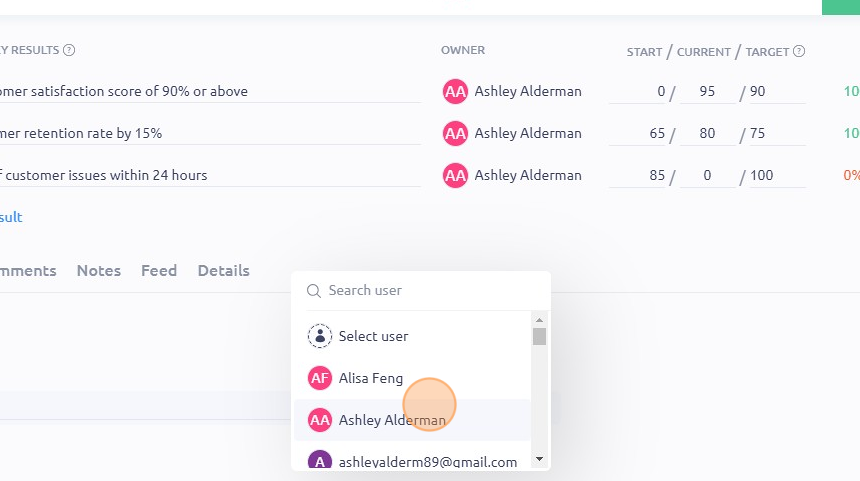Click current value 95 on satisfaction row
Screen dimensions: 860x481
[707, 91]
